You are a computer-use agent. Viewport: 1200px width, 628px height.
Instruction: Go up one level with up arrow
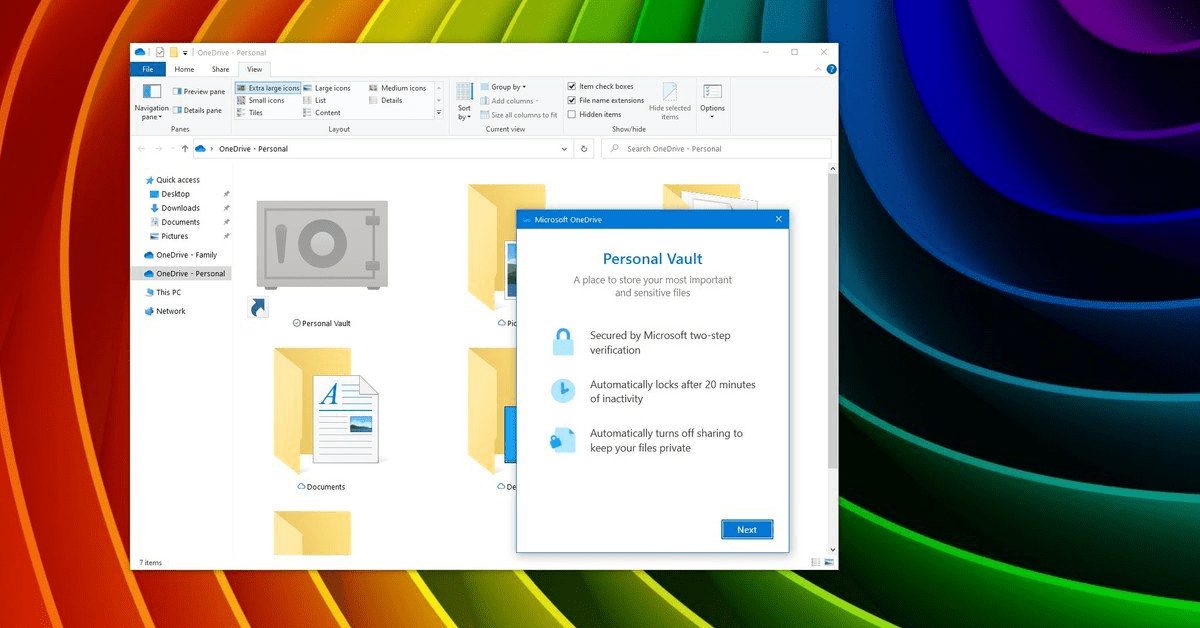point(185,148)
